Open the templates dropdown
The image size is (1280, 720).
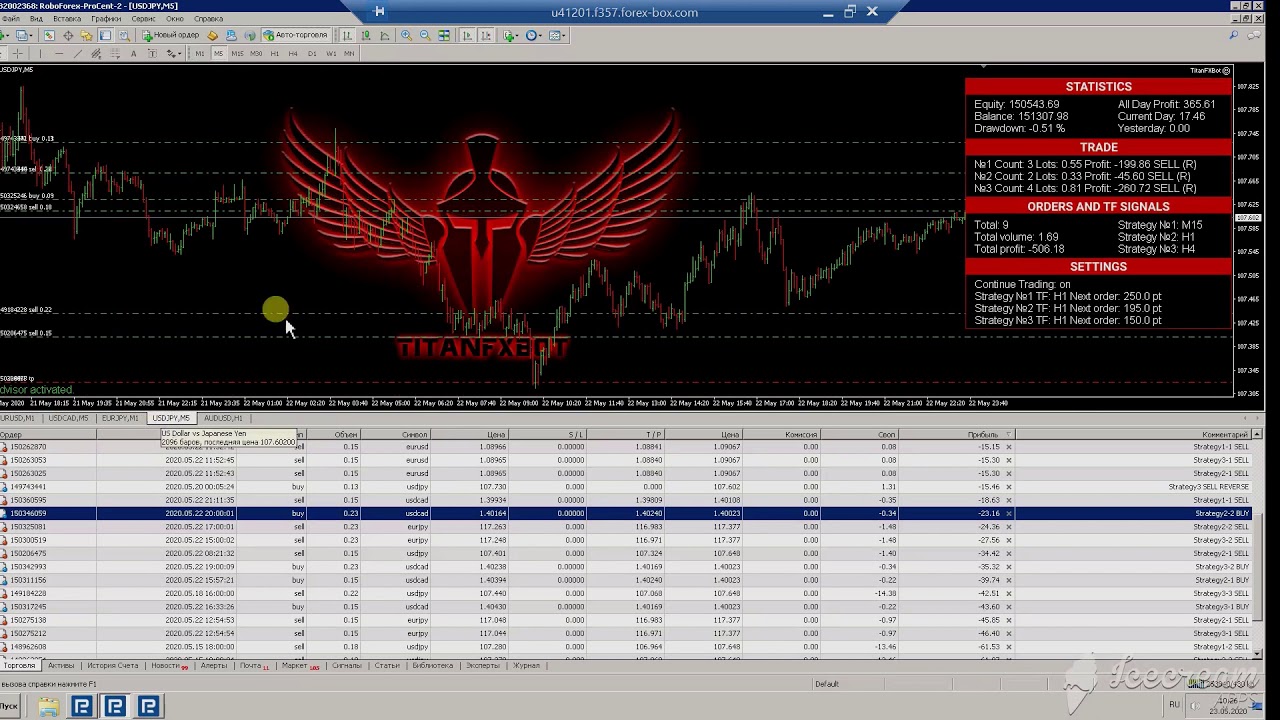[x=557, y=35]
